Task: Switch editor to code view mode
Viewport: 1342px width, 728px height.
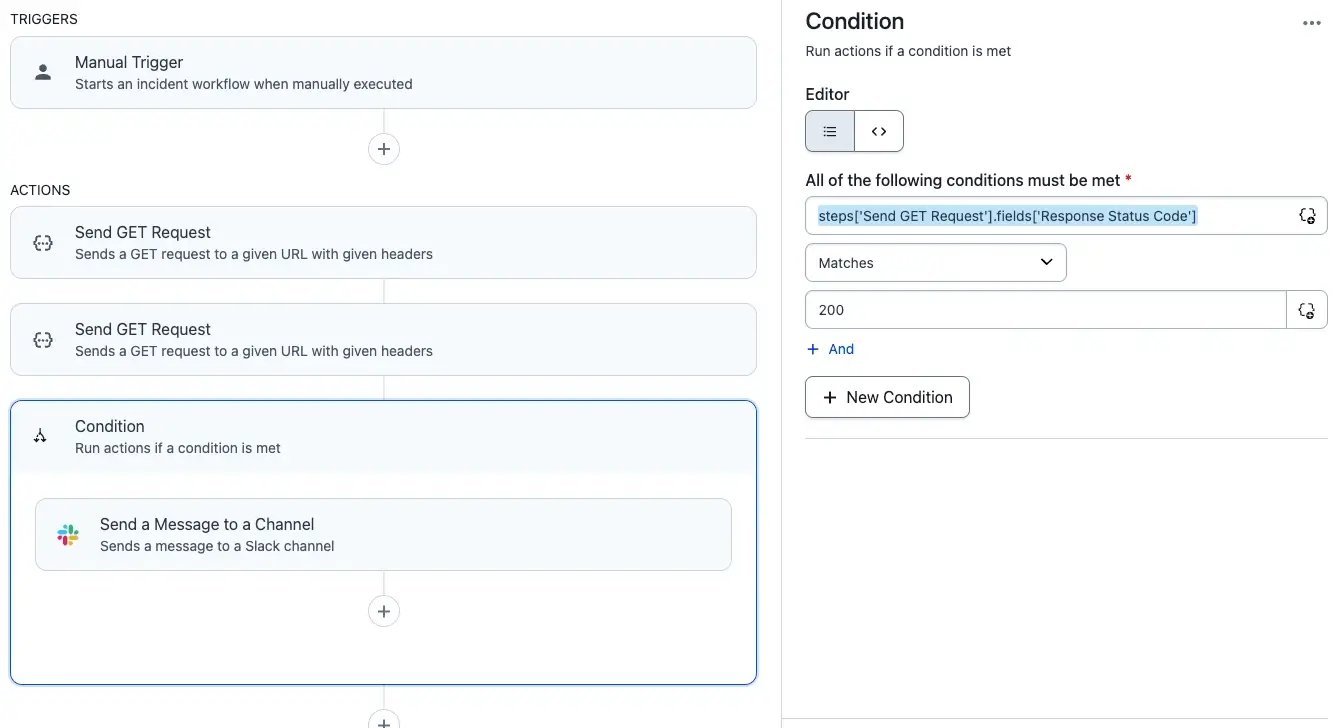Action: [879, 131]
